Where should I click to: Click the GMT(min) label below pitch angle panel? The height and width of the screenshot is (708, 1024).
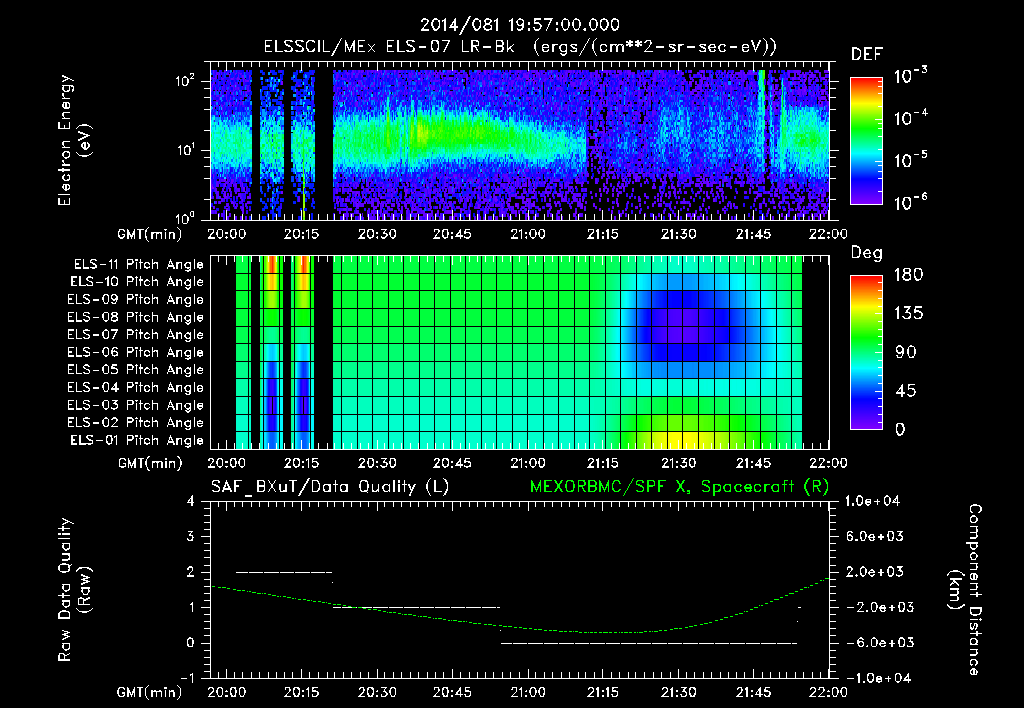point(150,464)
